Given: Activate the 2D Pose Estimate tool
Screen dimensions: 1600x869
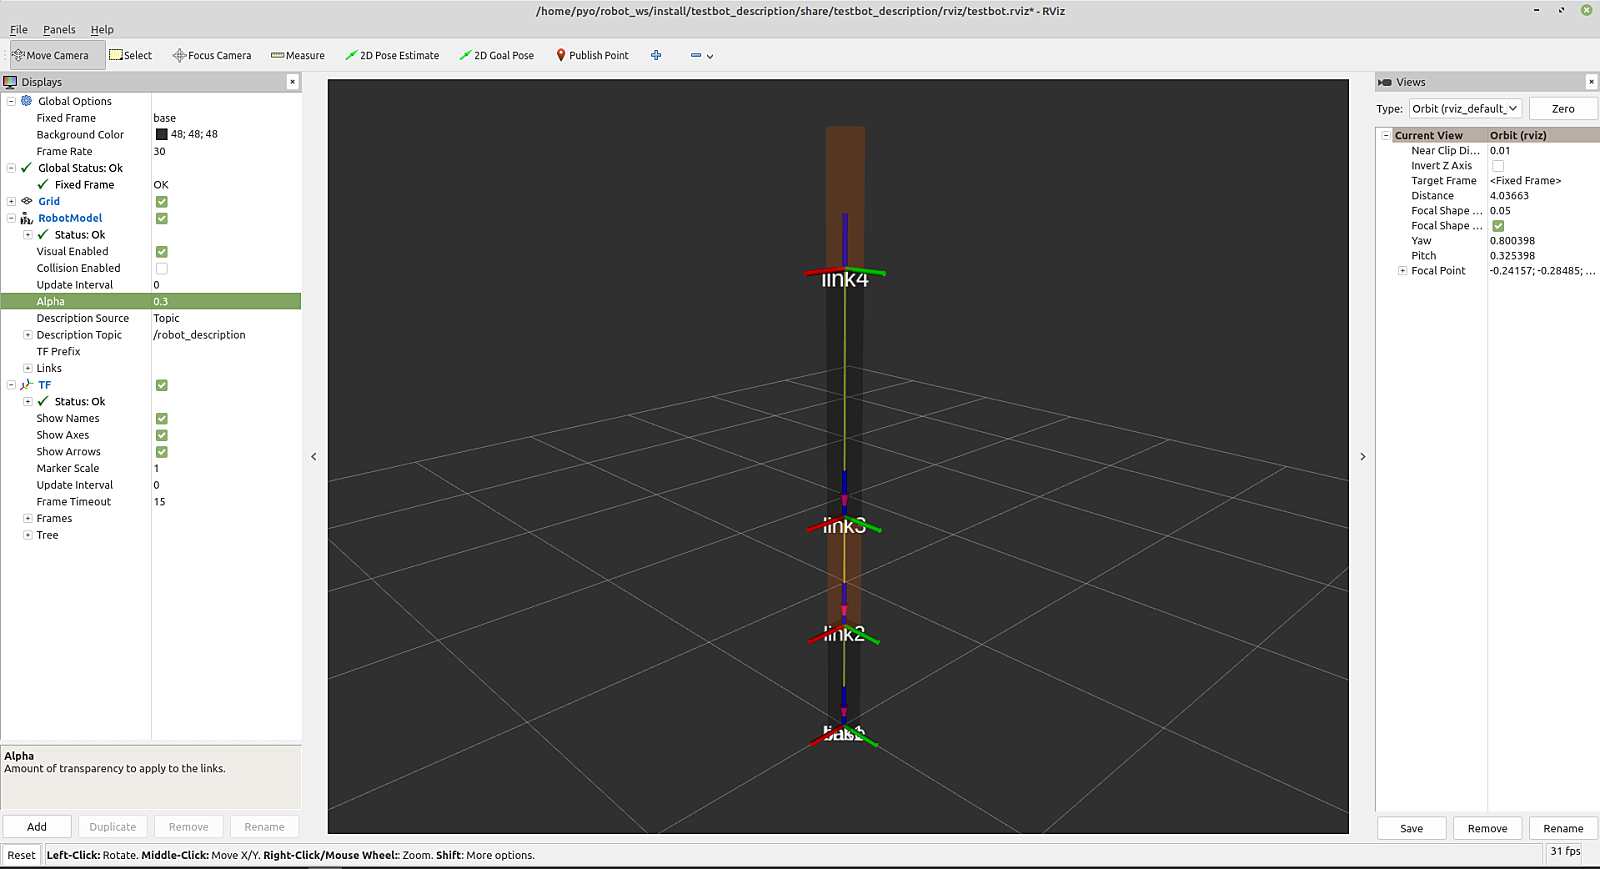Looking at the screenshot, I should pyautogui.click(x=392, y=56).
